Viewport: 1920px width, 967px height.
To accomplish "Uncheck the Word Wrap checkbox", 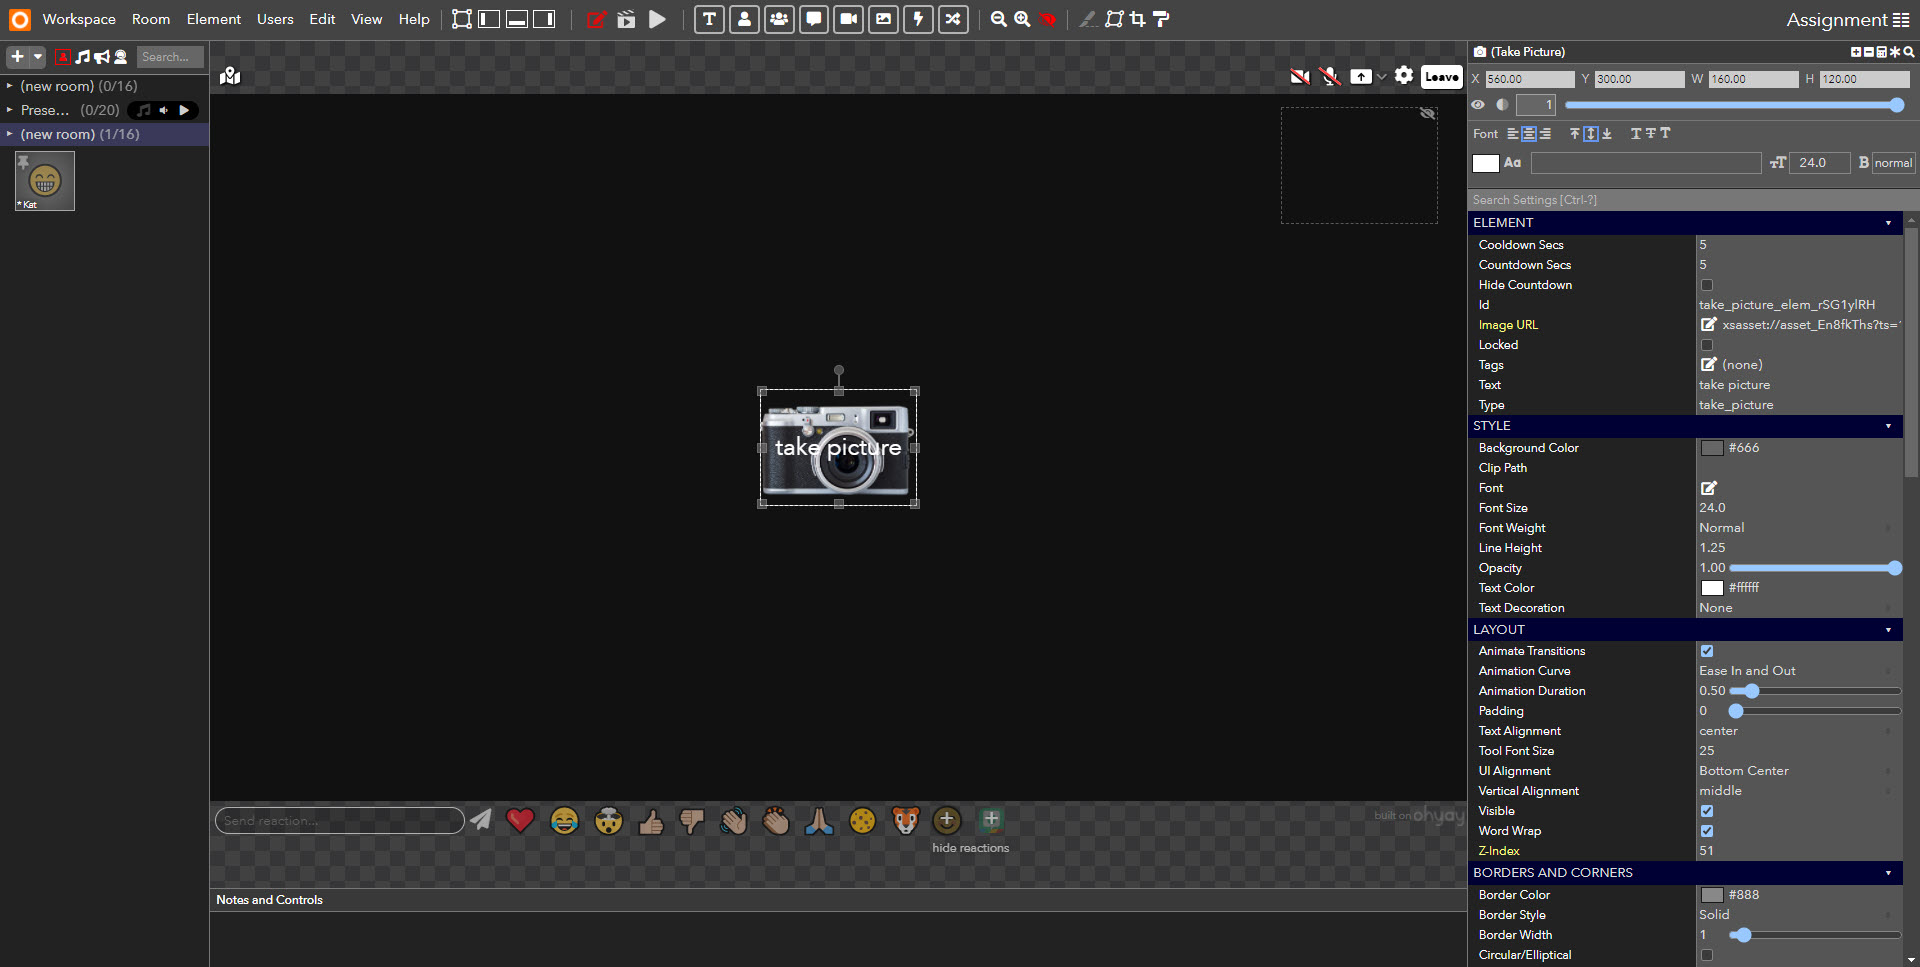I will point(1707,831).
